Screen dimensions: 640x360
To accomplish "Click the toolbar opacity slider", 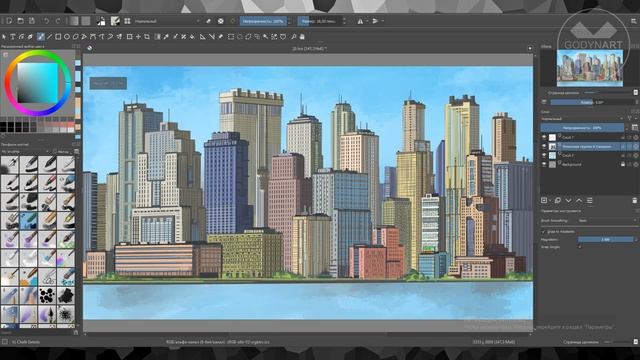I will pos(263,21).
